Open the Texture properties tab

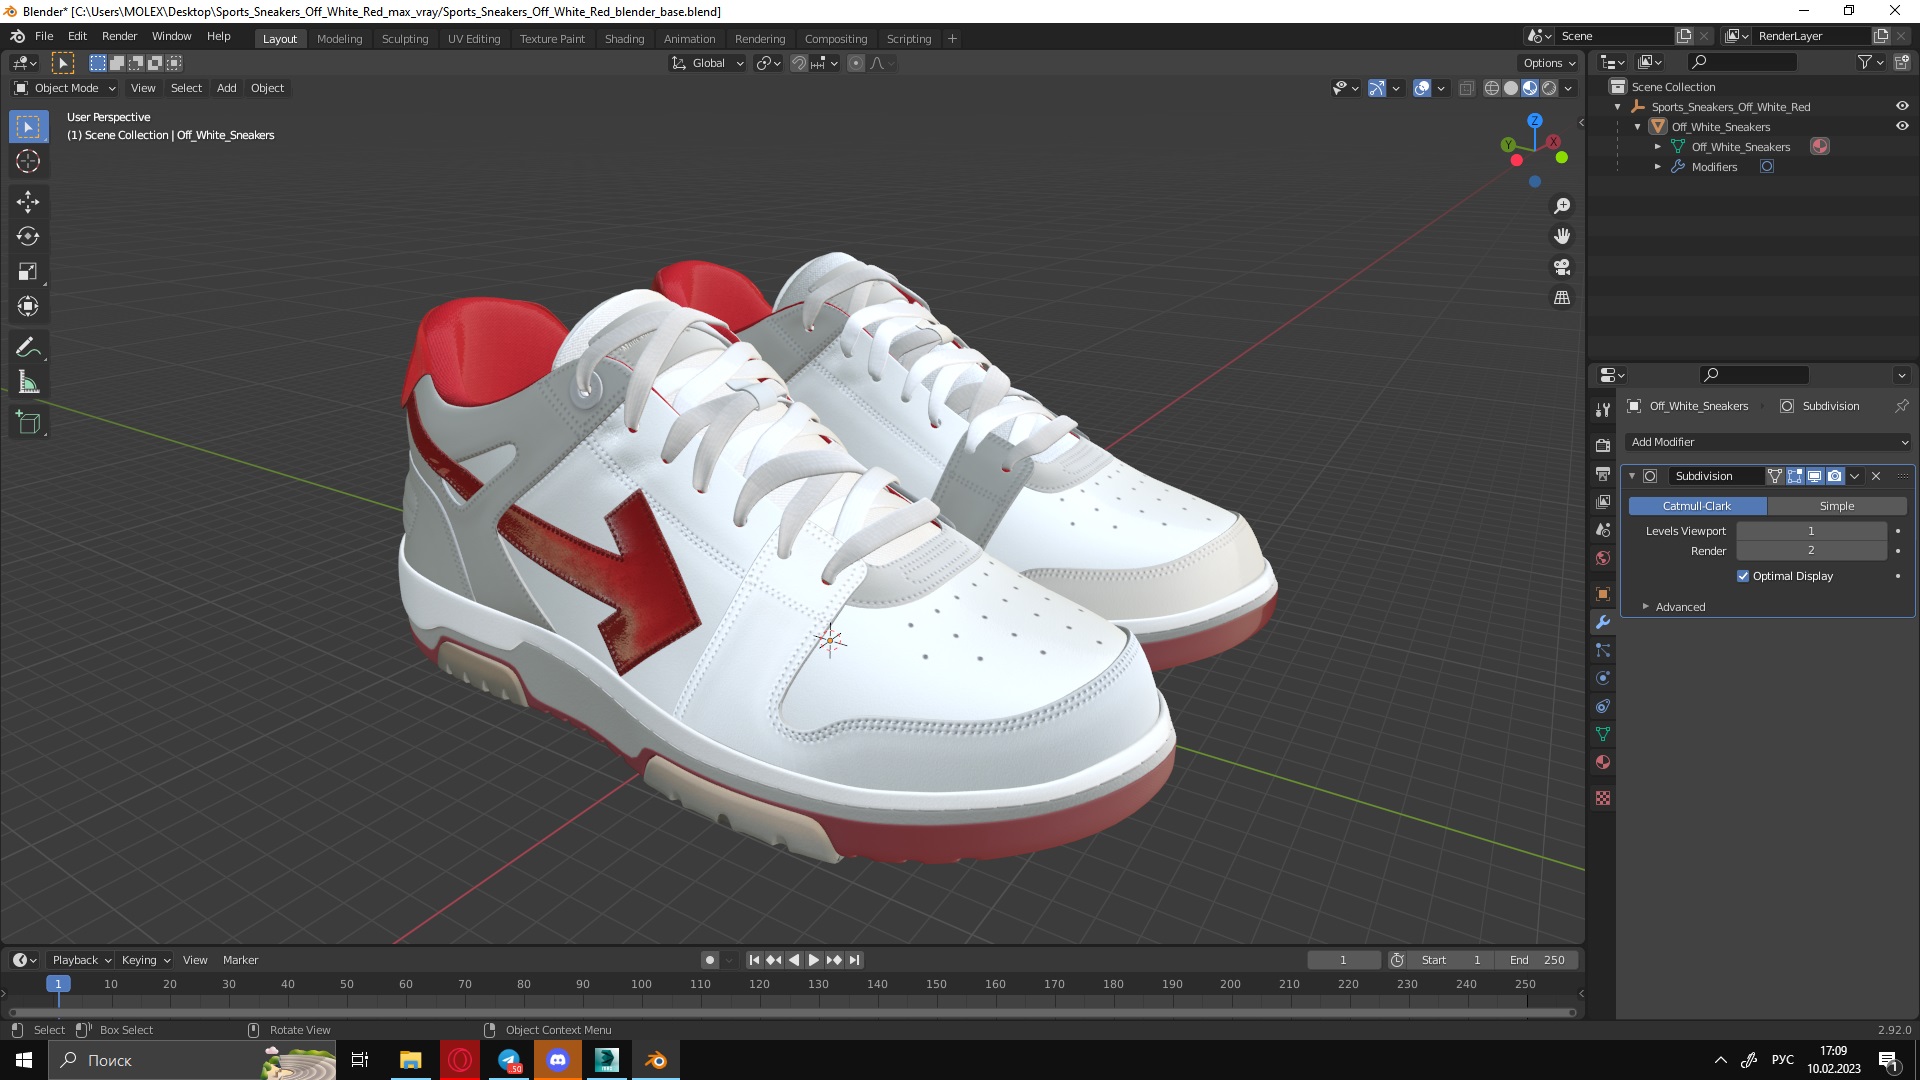[1603, 798]
